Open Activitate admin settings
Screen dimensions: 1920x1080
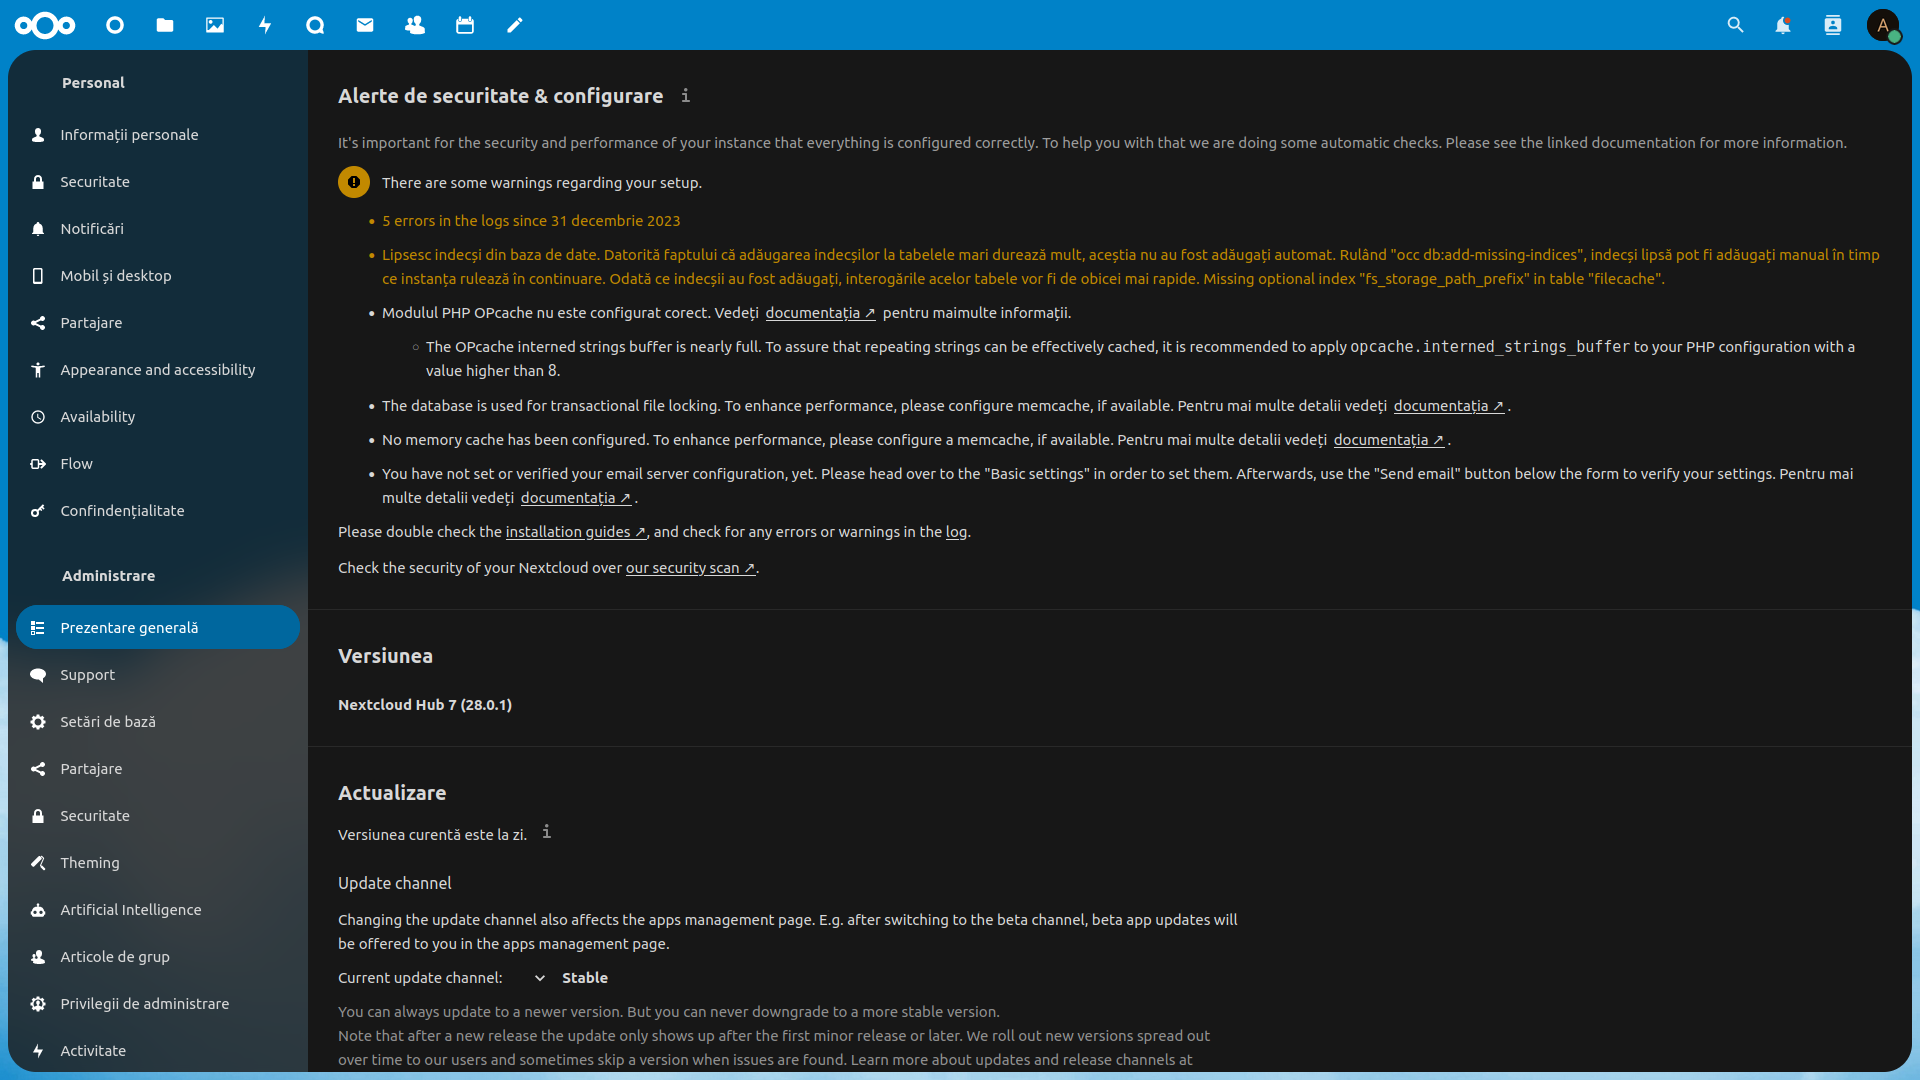coord(158,1051)
